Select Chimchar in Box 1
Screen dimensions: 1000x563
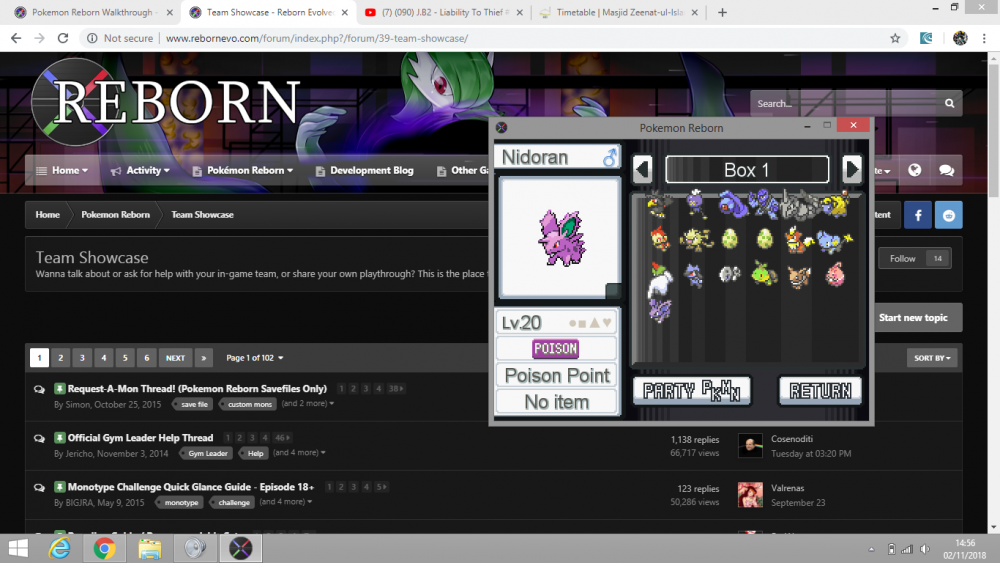click(660, 240)
